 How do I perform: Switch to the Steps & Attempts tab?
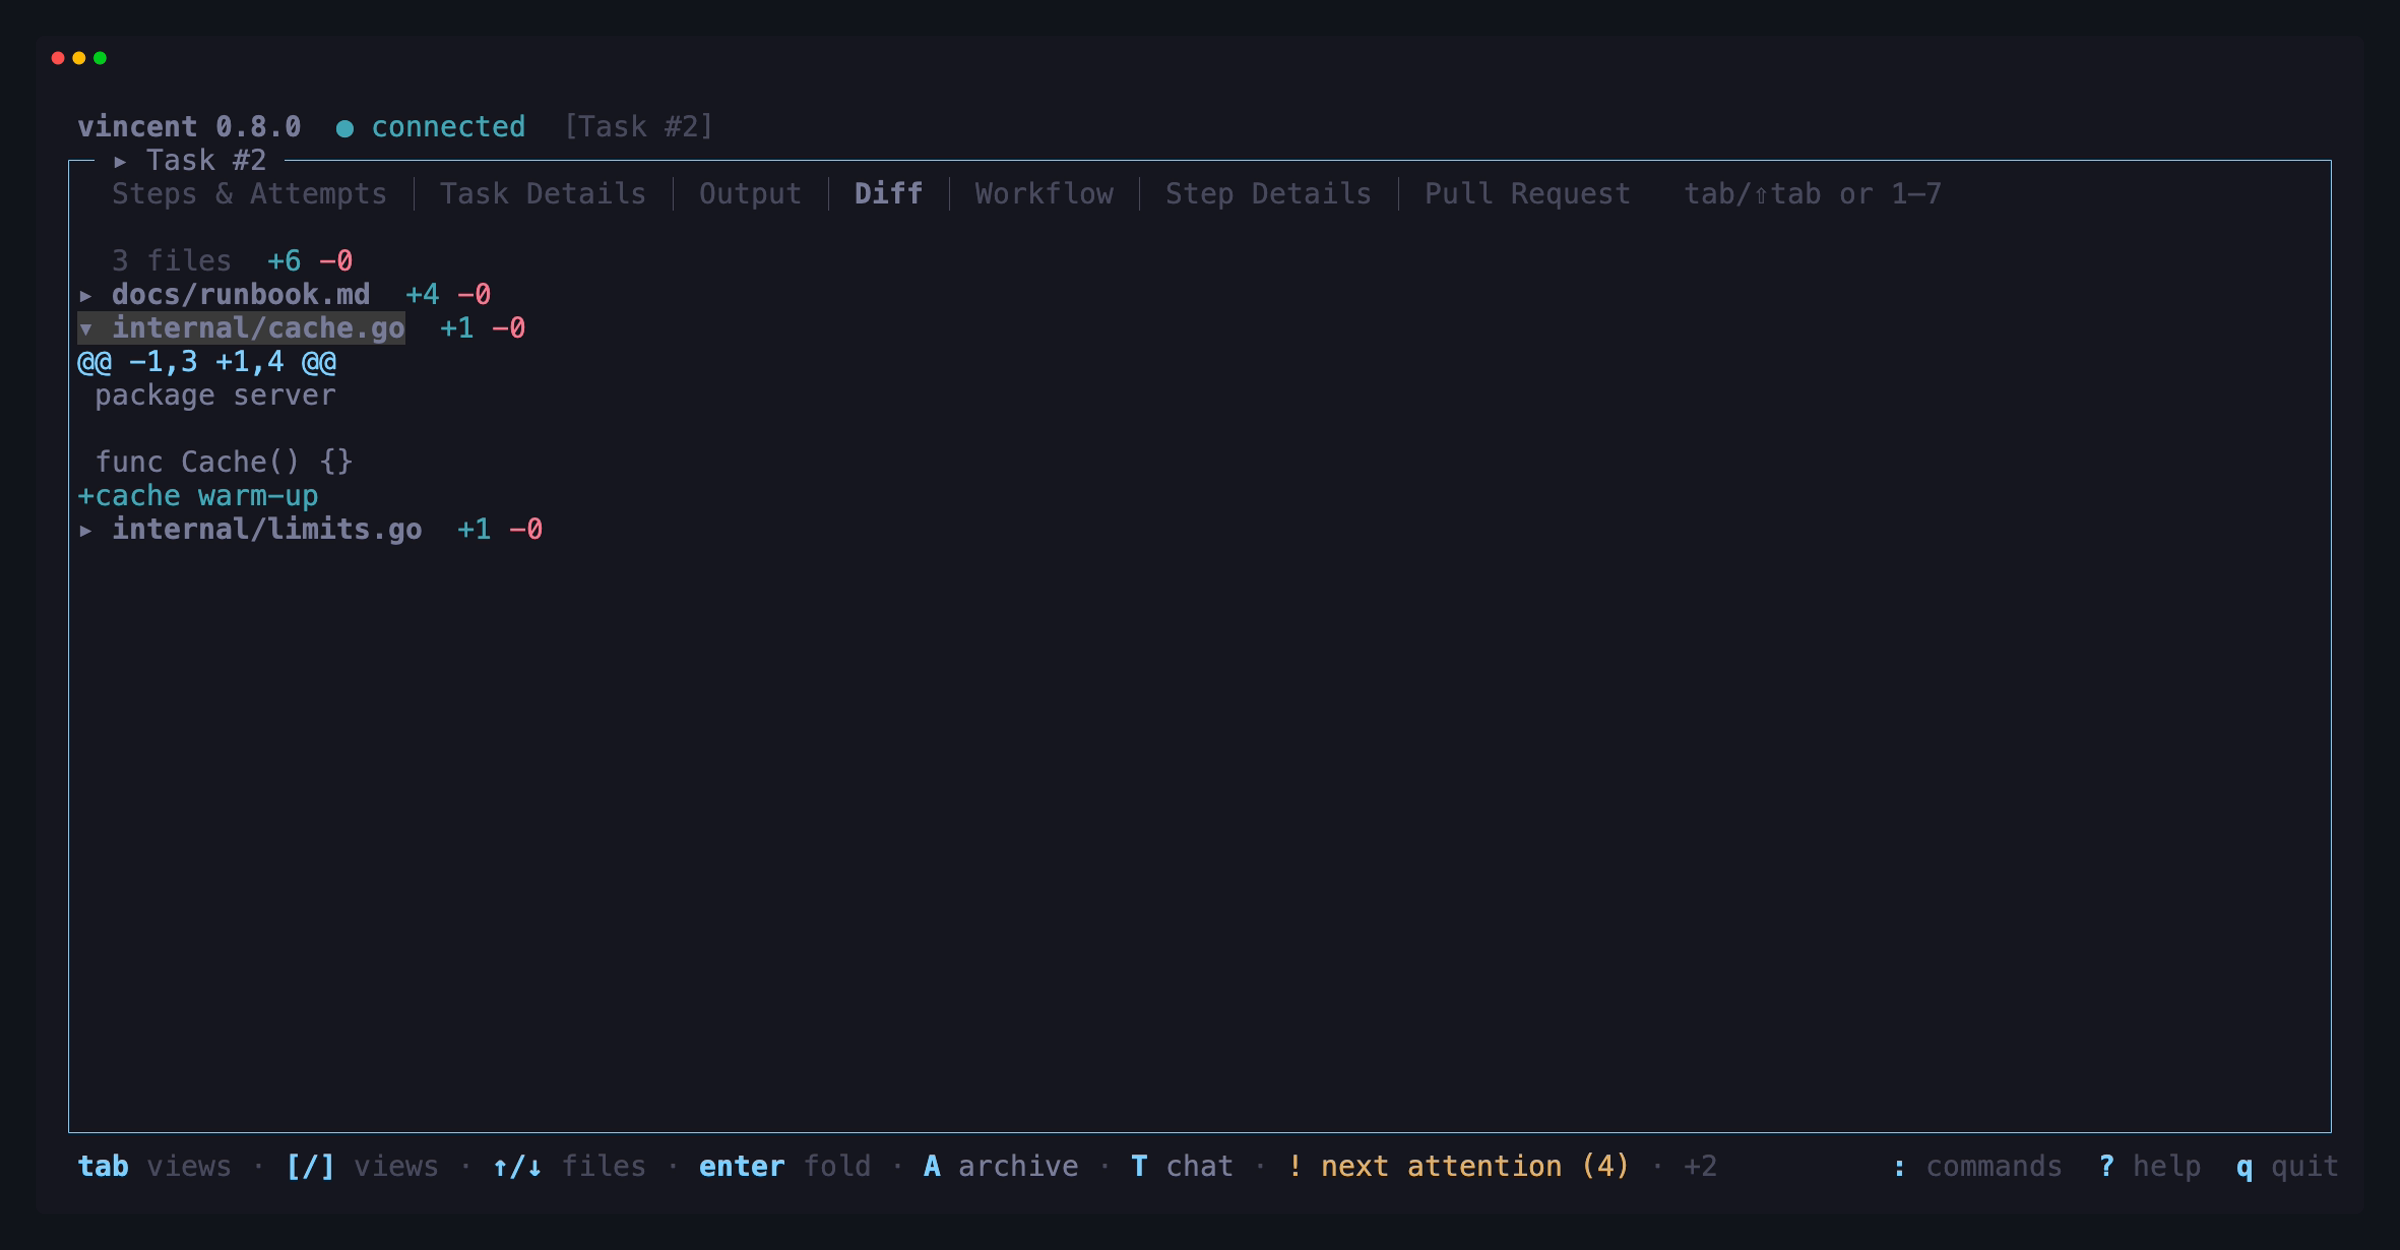pos(249,194)
